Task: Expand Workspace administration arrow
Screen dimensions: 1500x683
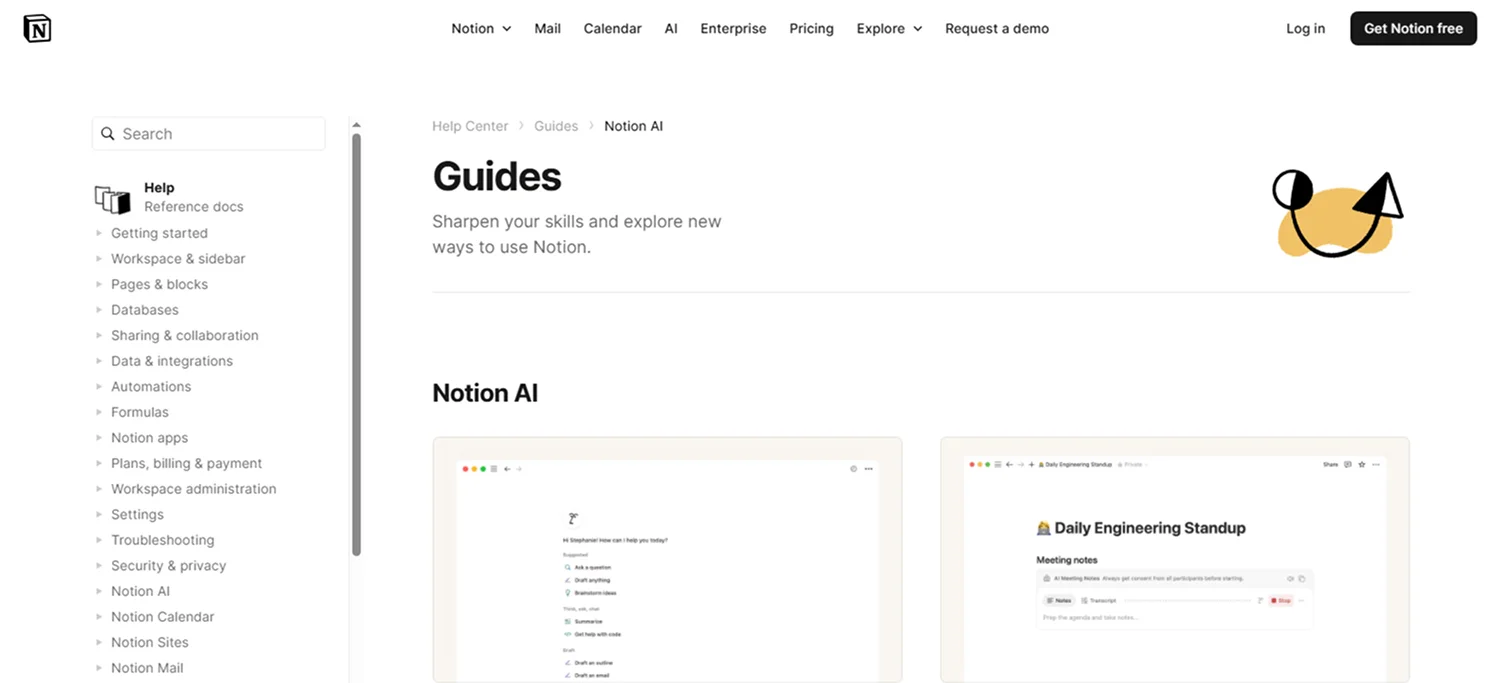Action: 99,489
